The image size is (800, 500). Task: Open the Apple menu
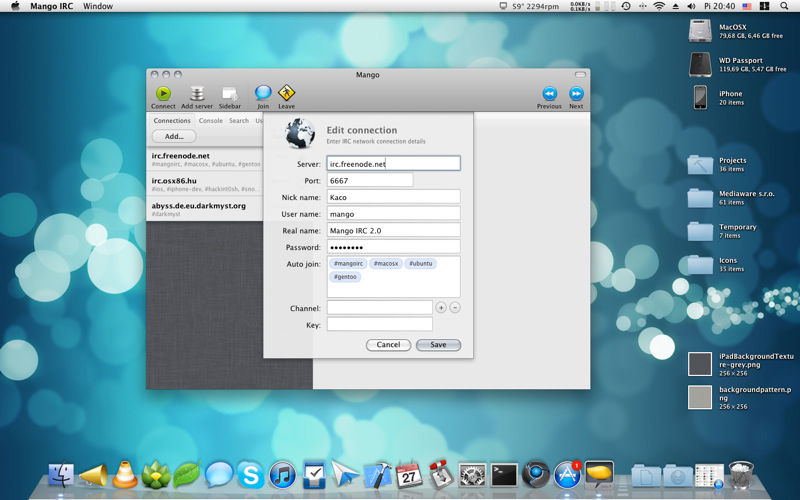pos(15,6)
